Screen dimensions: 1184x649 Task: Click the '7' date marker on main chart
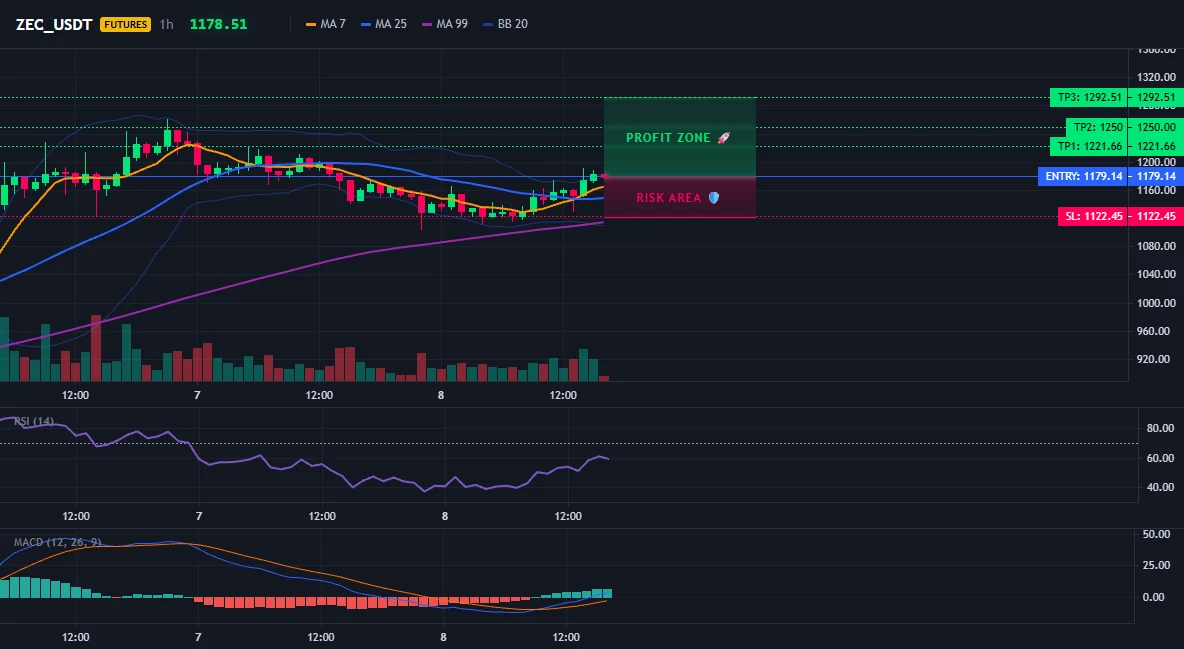[x=197, y=395]
